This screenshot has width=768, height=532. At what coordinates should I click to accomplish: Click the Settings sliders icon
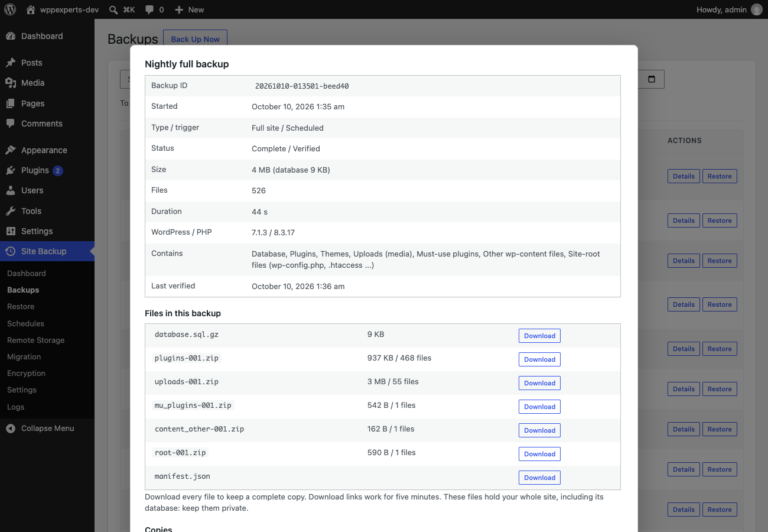coord(10,231)
